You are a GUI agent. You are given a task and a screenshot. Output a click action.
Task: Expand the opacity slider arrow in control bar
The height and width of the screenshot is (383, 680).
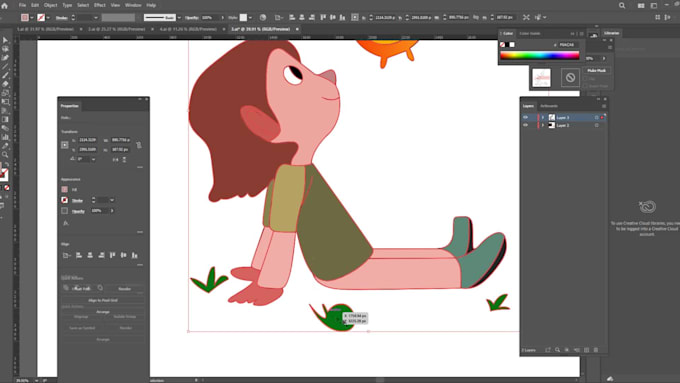coord(222,18)
